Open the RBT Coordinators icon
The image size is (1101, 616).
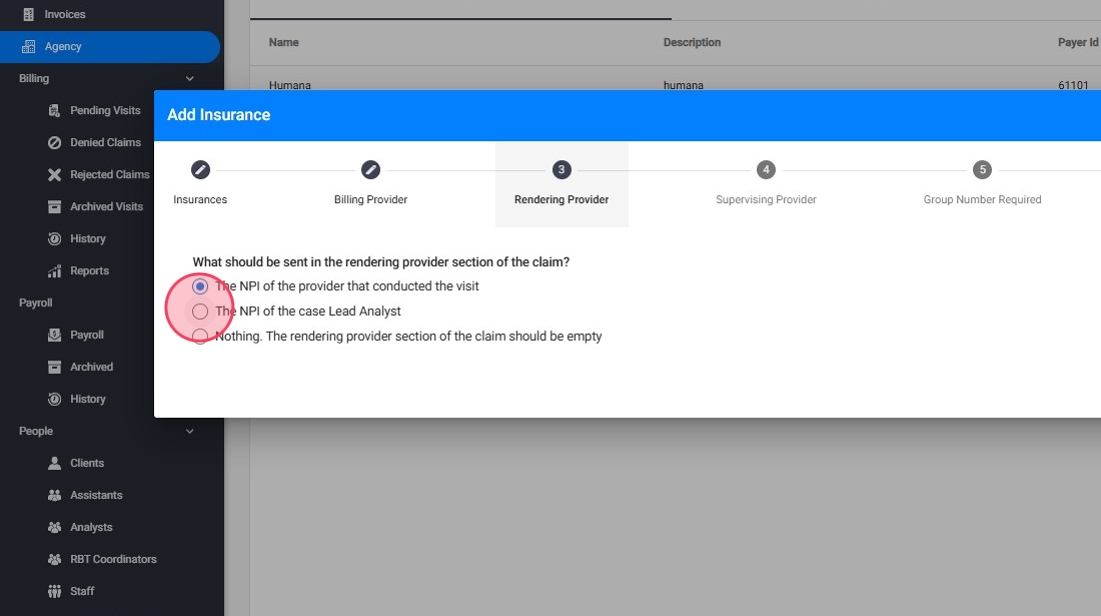[54, 559]
